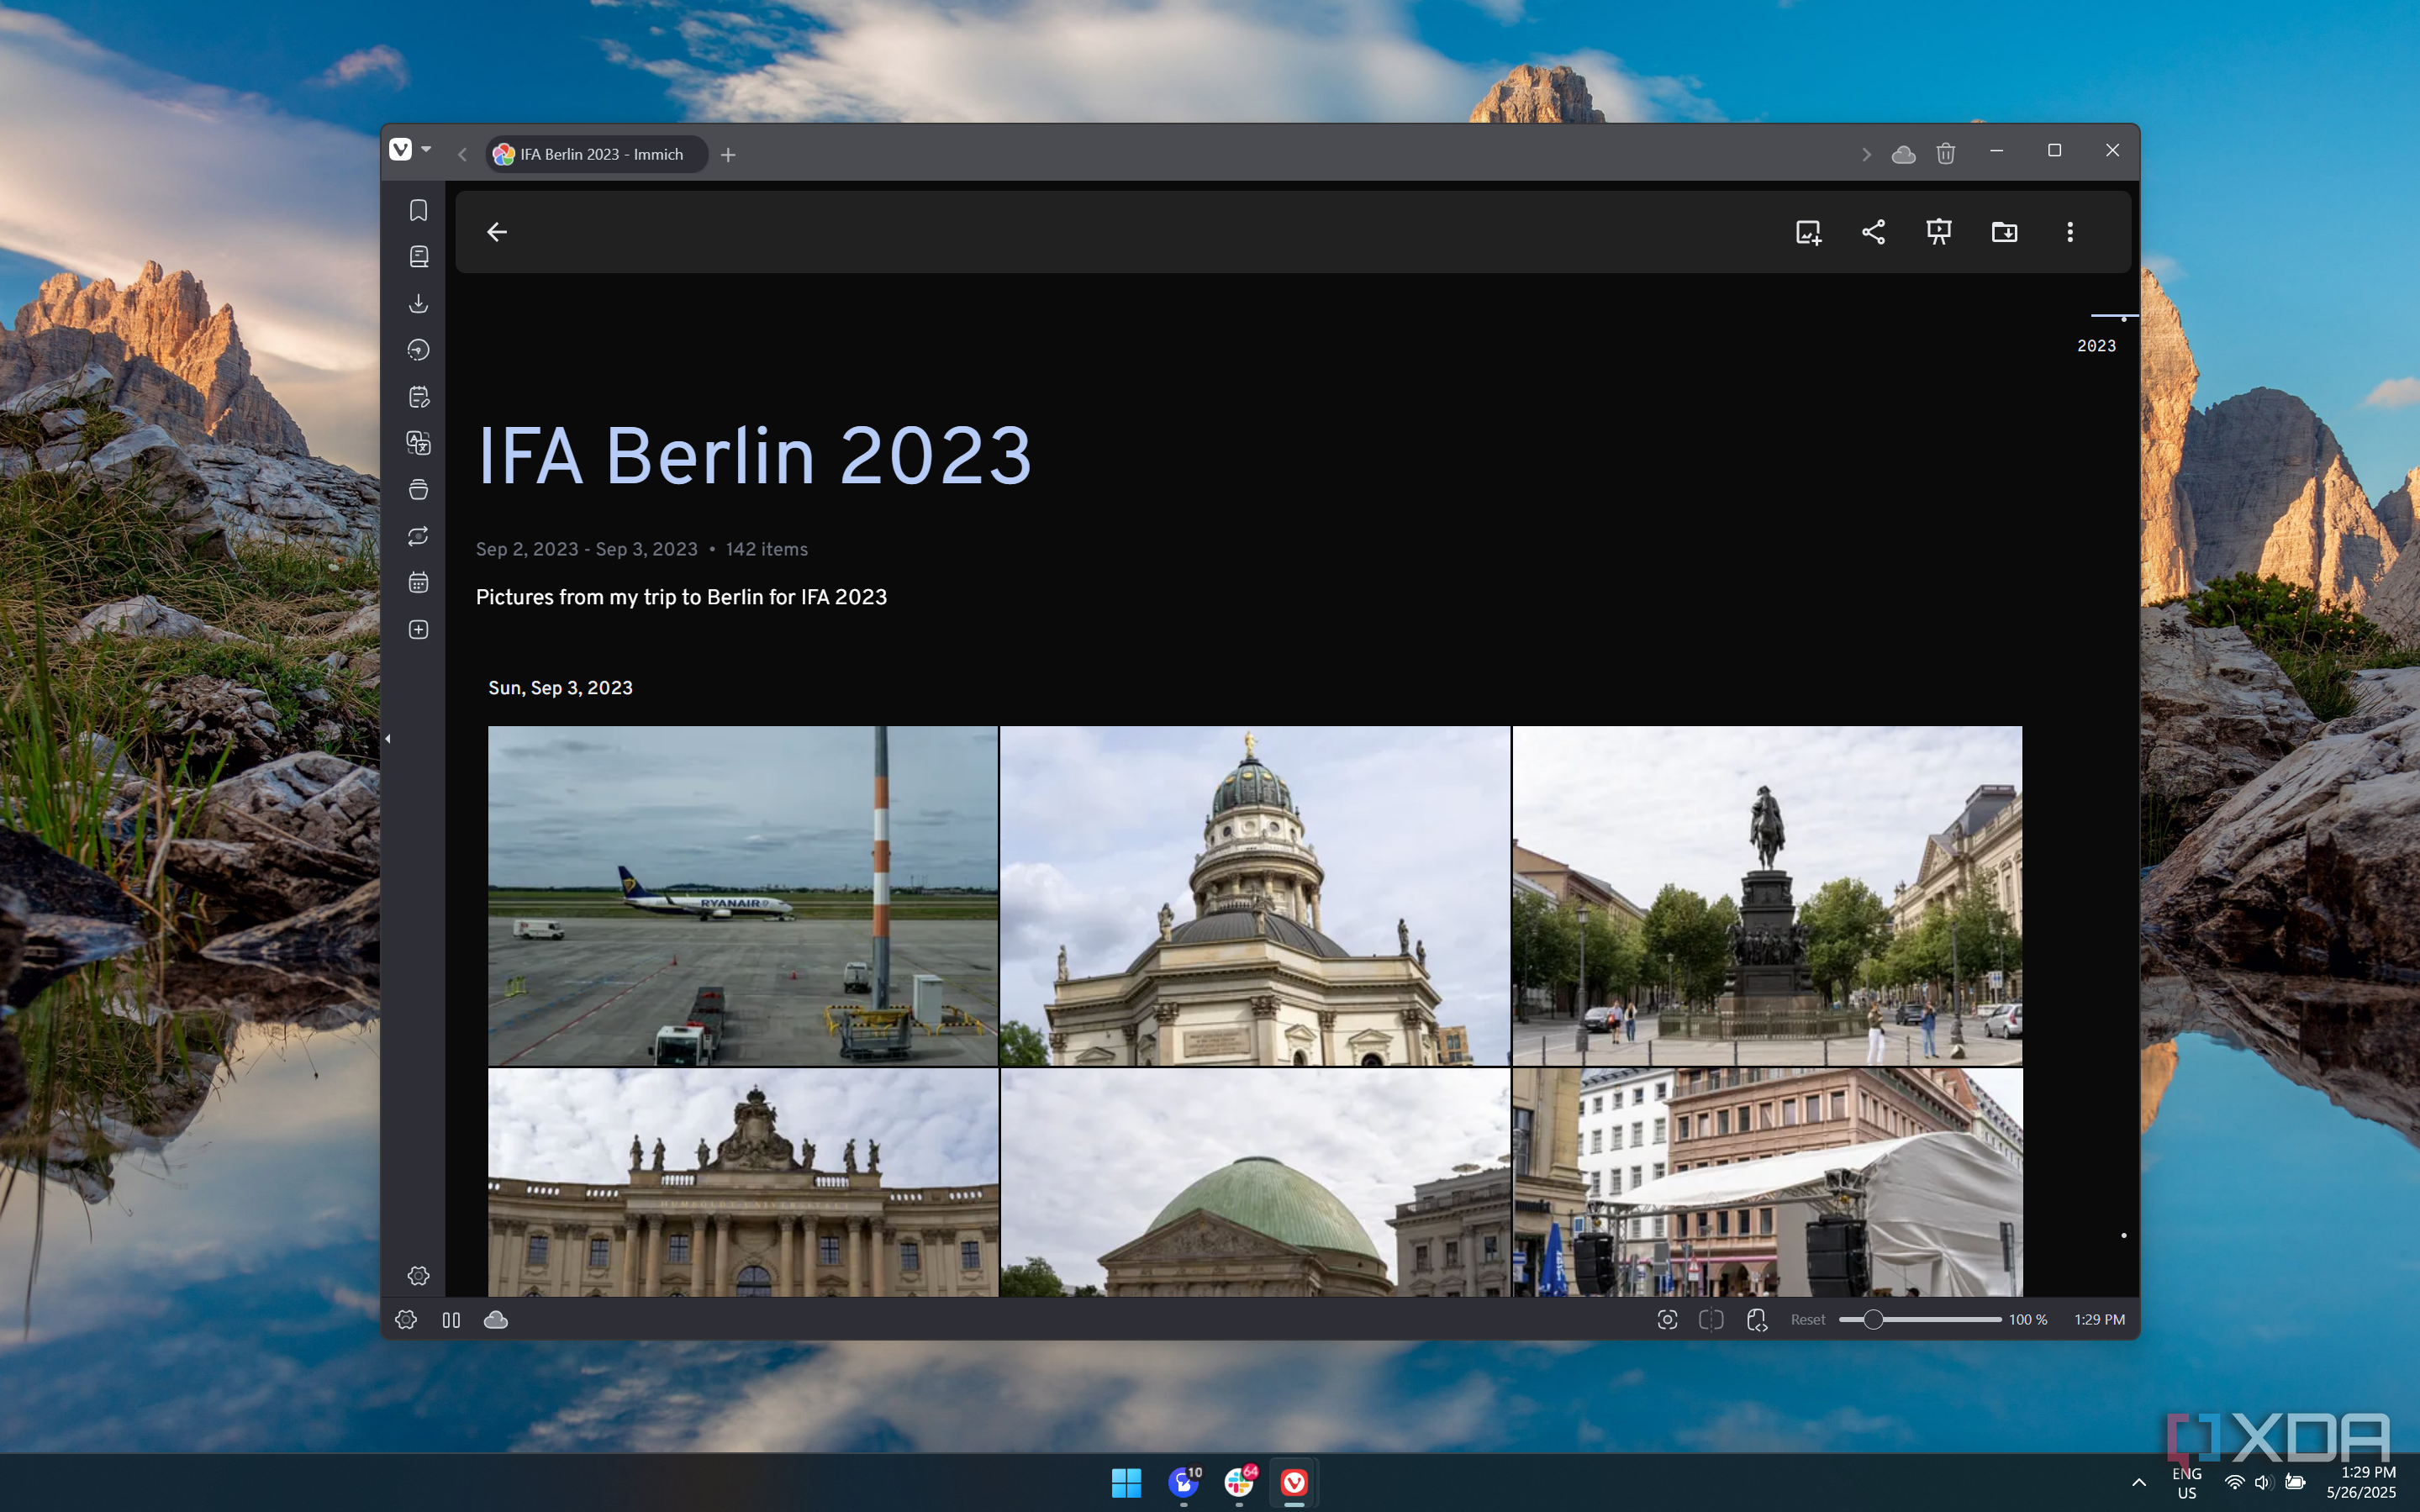Image resolution: width=2420 pixels, height=1512 pixels.
Task: Jump to 2023 on the timeline scrubber
Action: pos(2096,345)
